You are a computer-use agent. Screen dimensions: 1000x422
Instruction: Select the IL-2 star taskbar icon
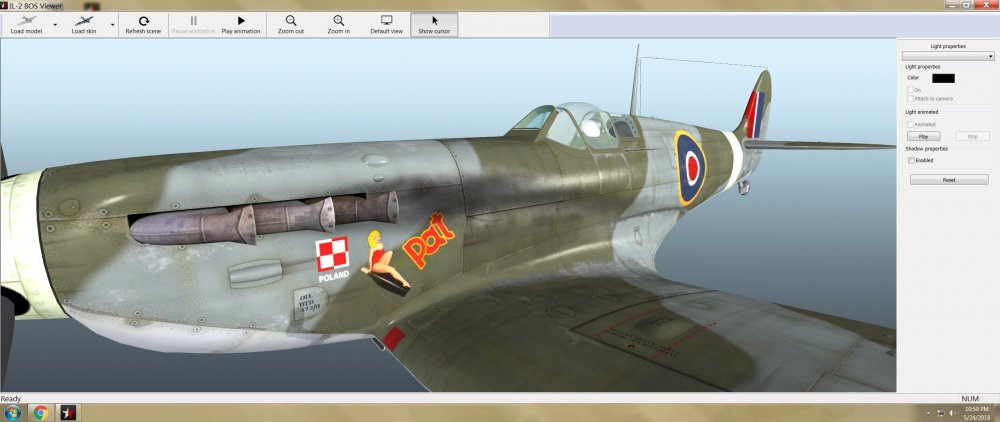(68, 412)
